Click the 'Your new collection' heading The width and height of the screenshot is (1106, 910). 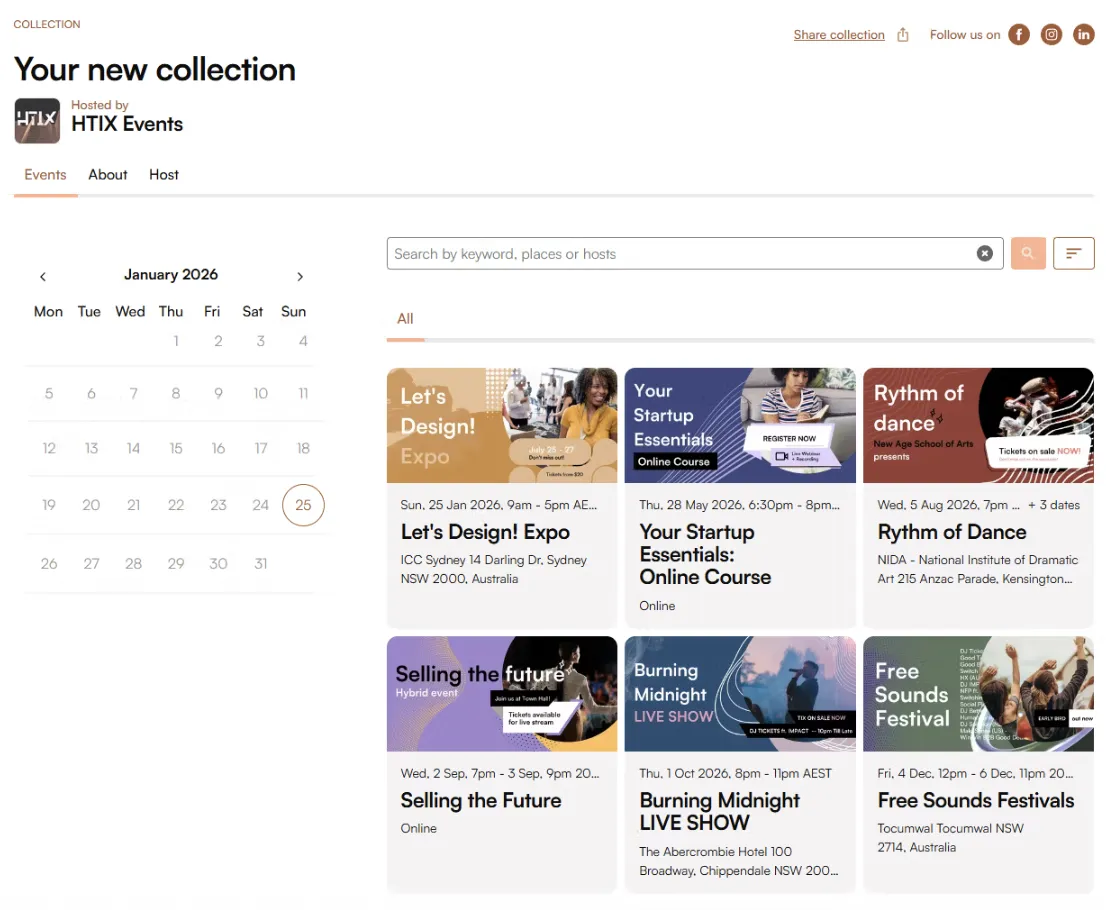pos(154,69)
